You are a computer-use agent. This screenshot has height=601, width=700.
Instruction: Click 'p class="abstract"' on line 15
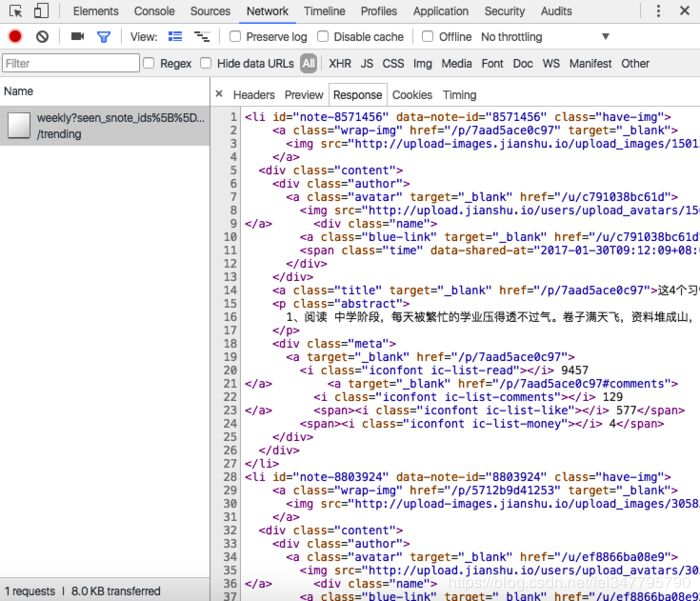[341, 304]
